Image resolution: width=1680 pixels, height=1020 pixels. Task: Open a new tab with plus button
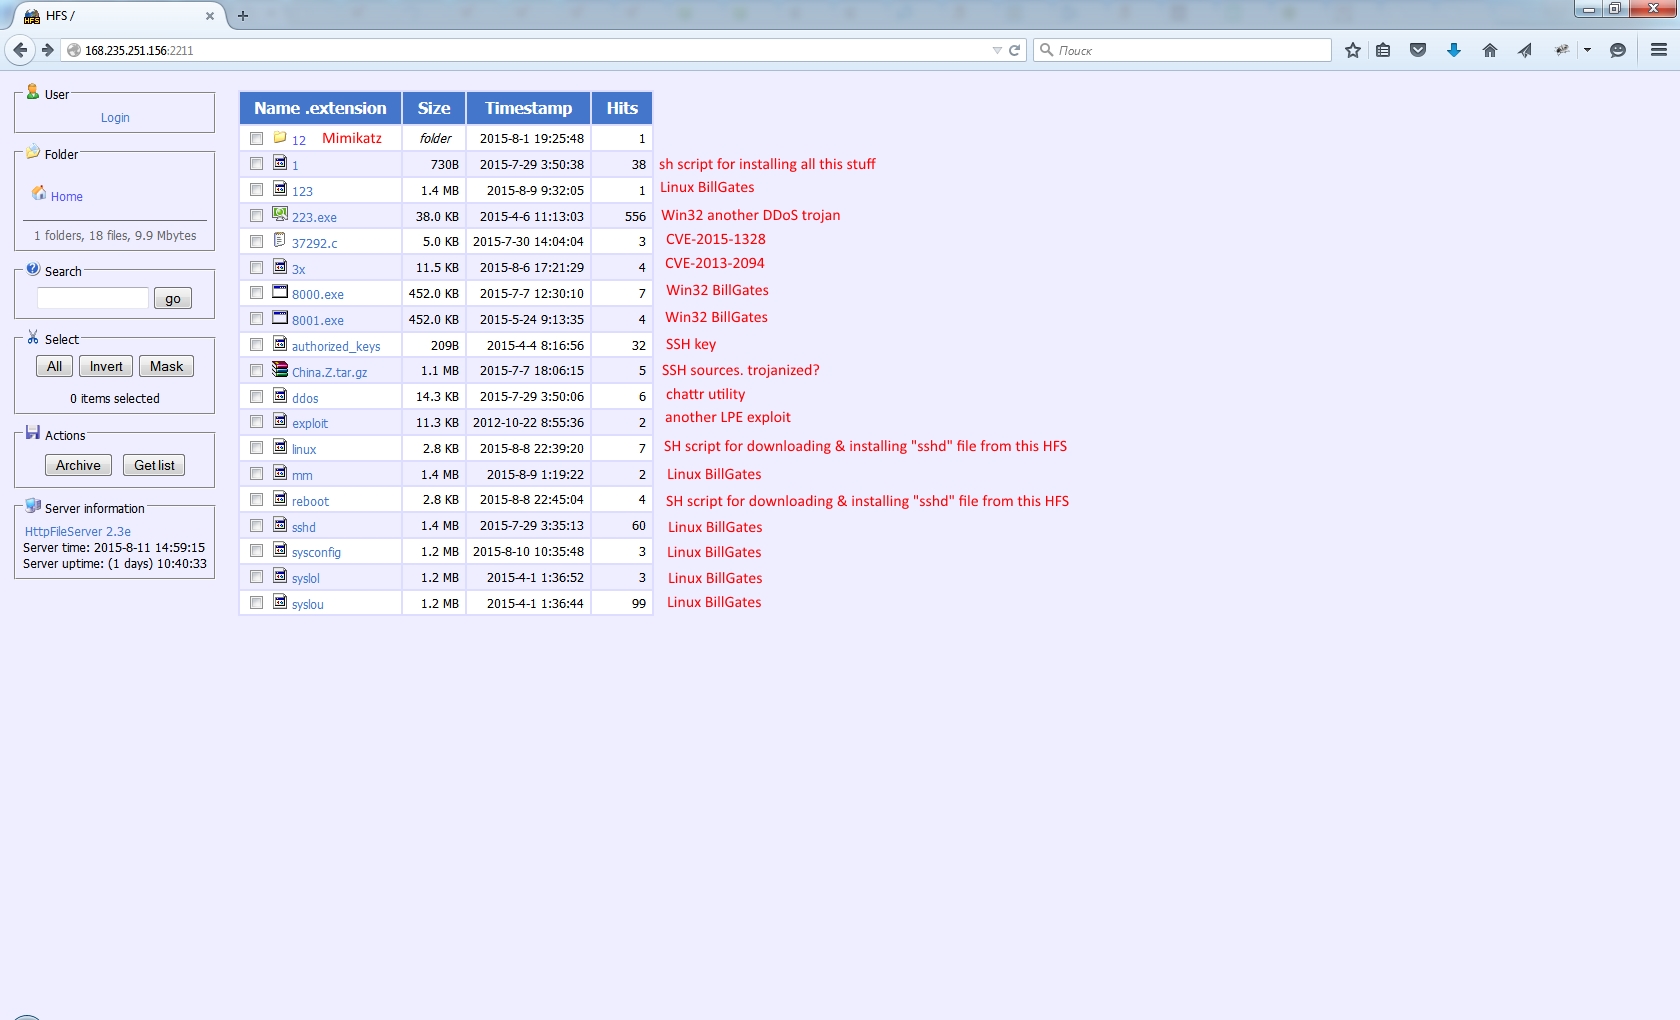coord(243,16)
